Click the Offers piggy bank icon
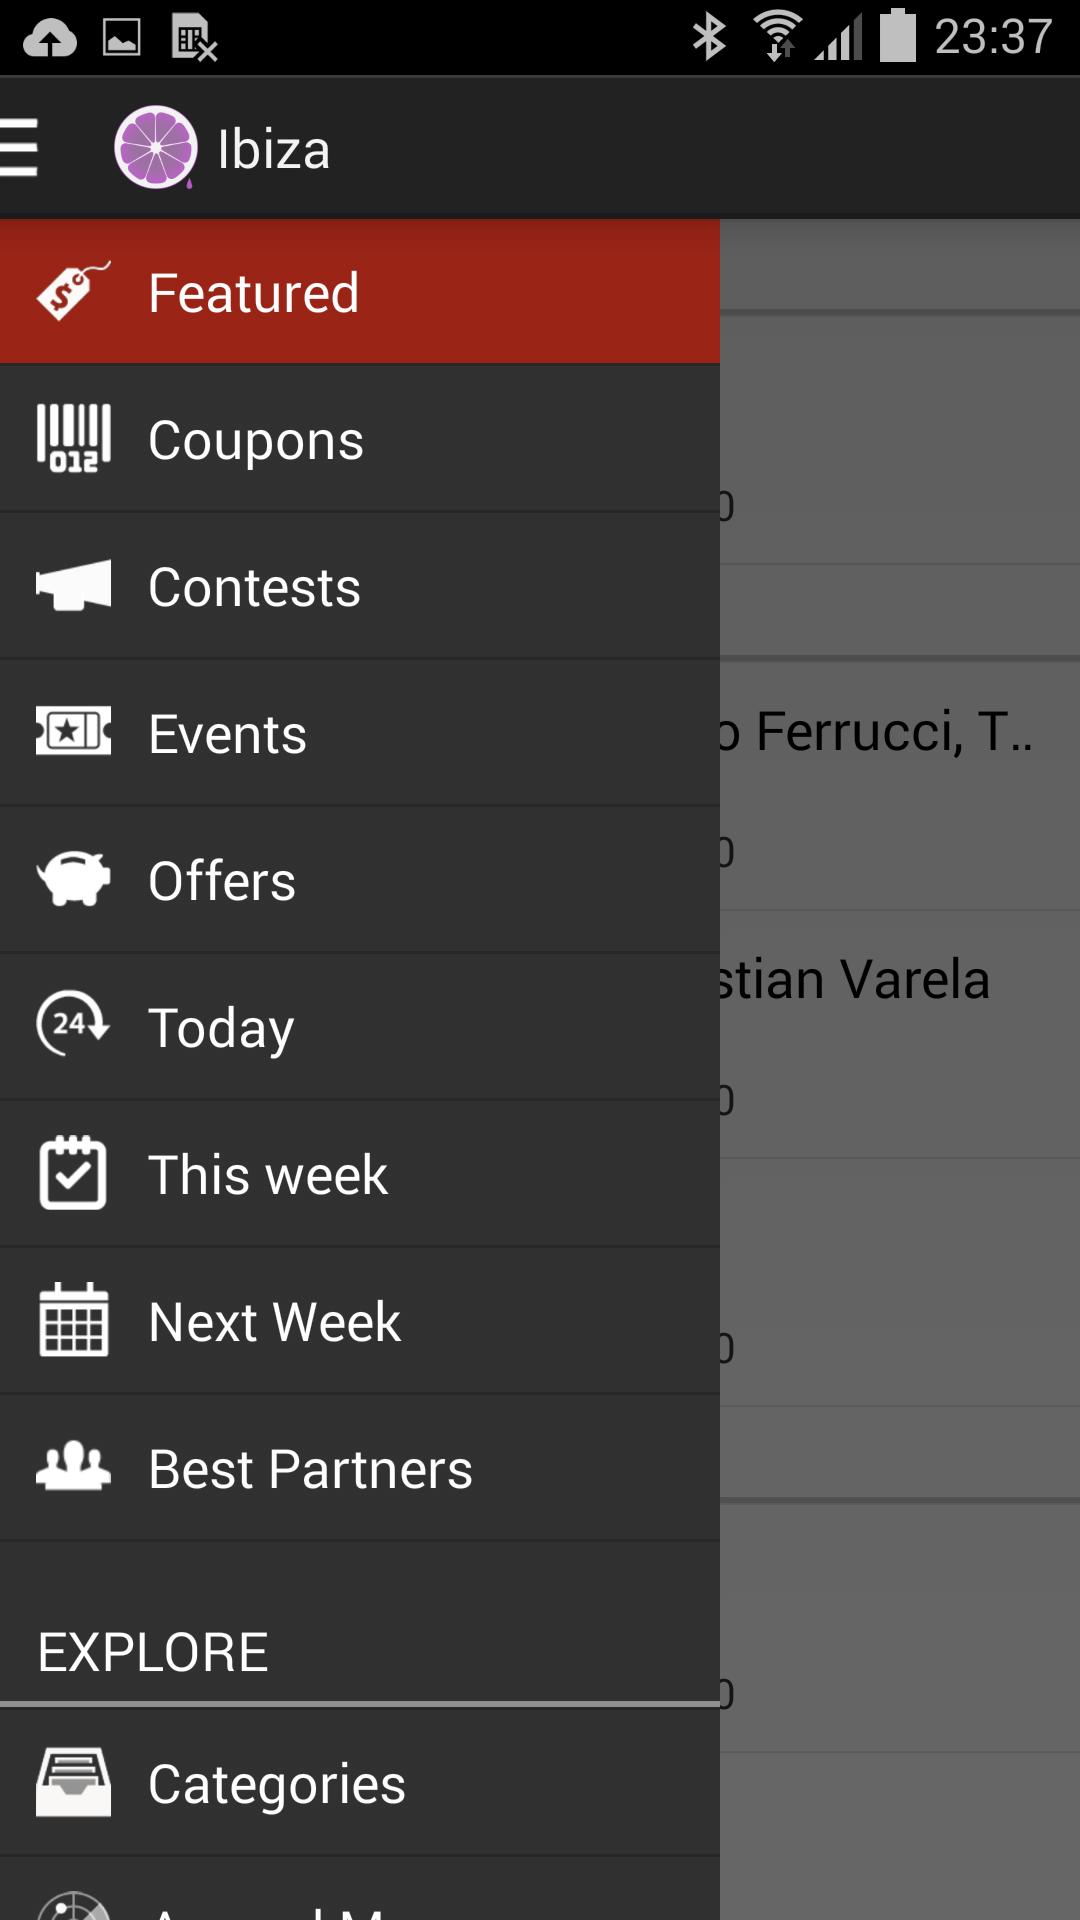 tap(73, 879)
